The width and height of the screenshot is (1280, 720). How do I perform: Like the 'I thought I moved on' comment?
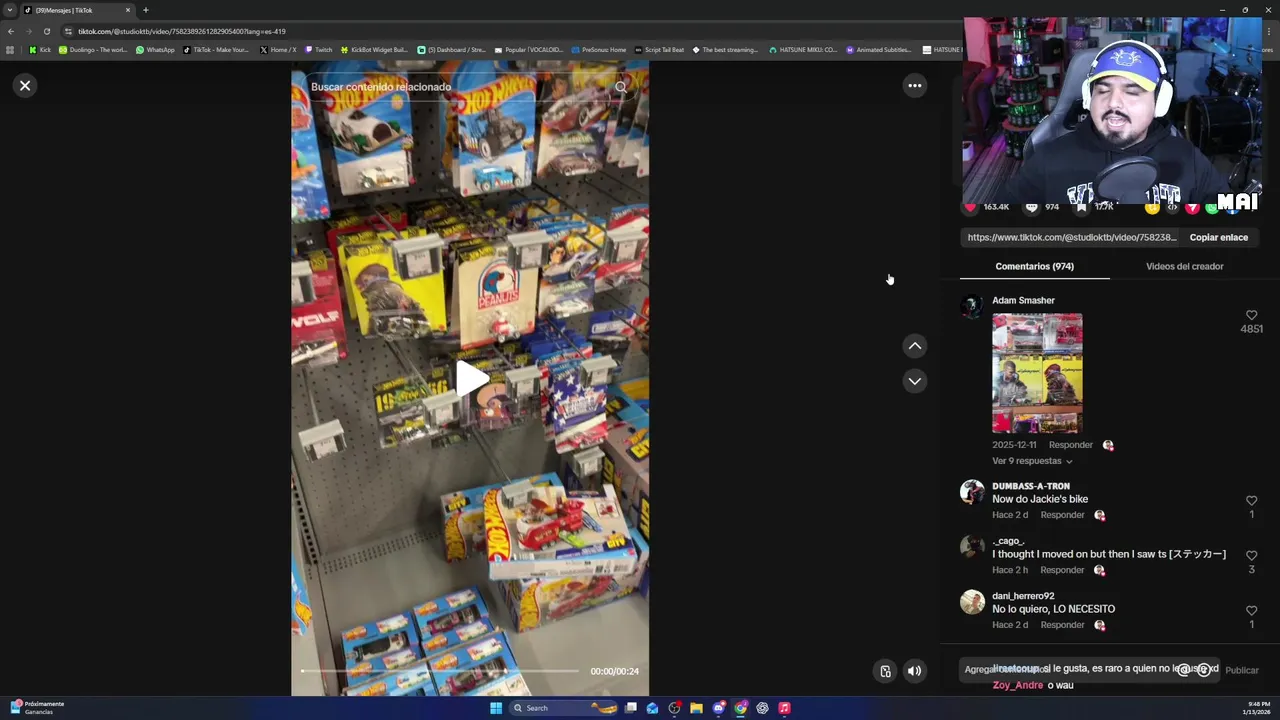(x=1251, y=556)
